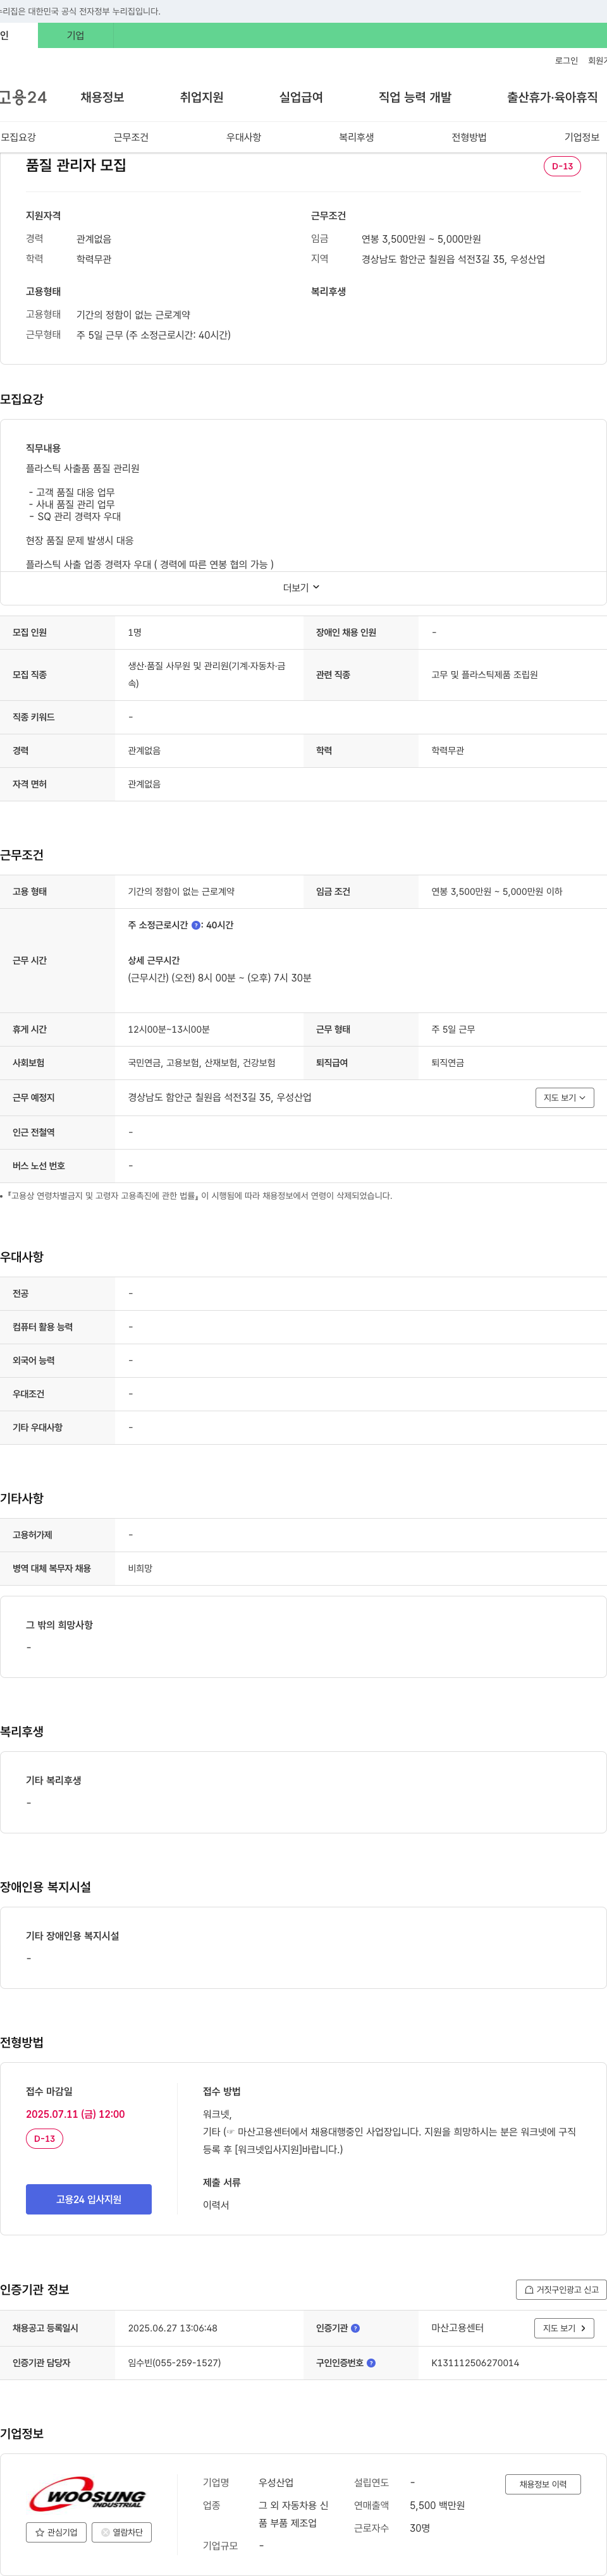Click the certification number K131112506270014

tap(475, 2363)
